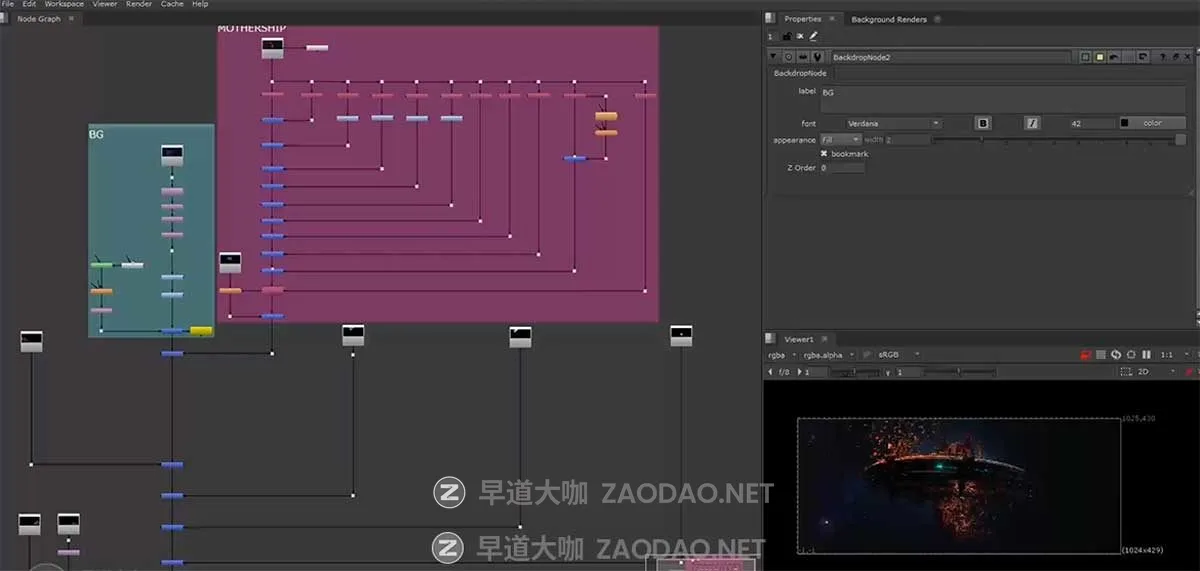
Task: Pause the viewer with the pause icon
Action: point(1146,355)
